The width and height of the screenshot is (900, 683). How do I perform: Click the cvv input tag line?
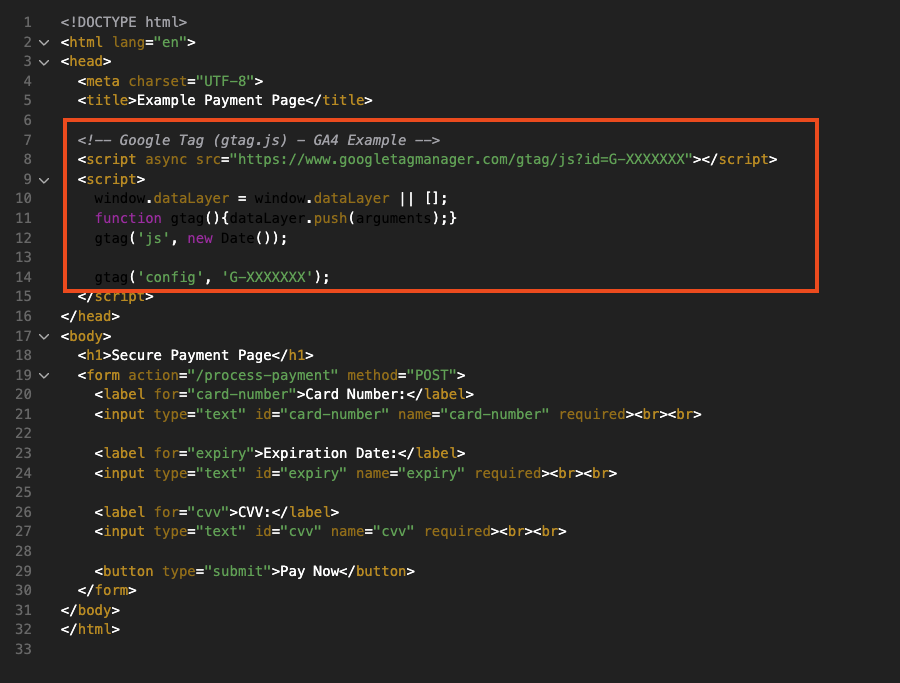[x=330, y=531]
